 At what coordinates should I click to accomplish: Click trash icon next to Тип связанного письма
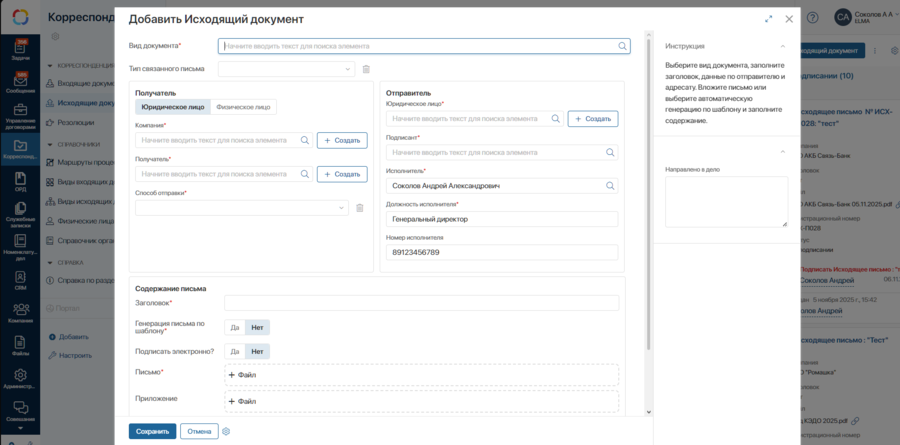point(366,69)
